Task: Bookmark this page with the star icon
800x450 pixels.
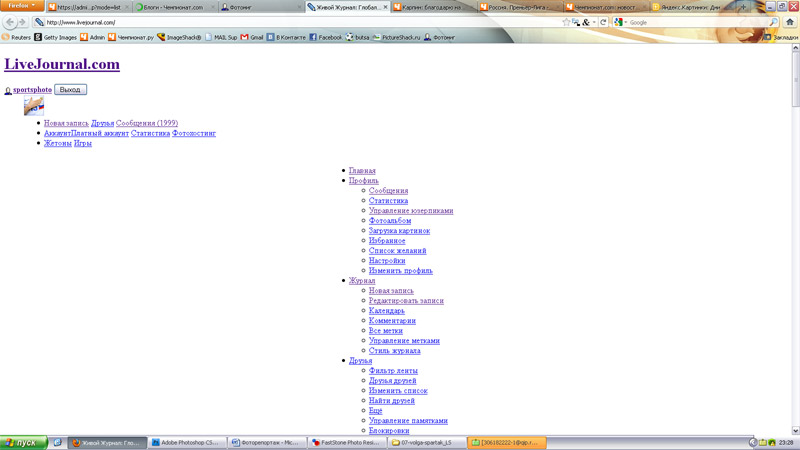Action: (x=566, y=22)
